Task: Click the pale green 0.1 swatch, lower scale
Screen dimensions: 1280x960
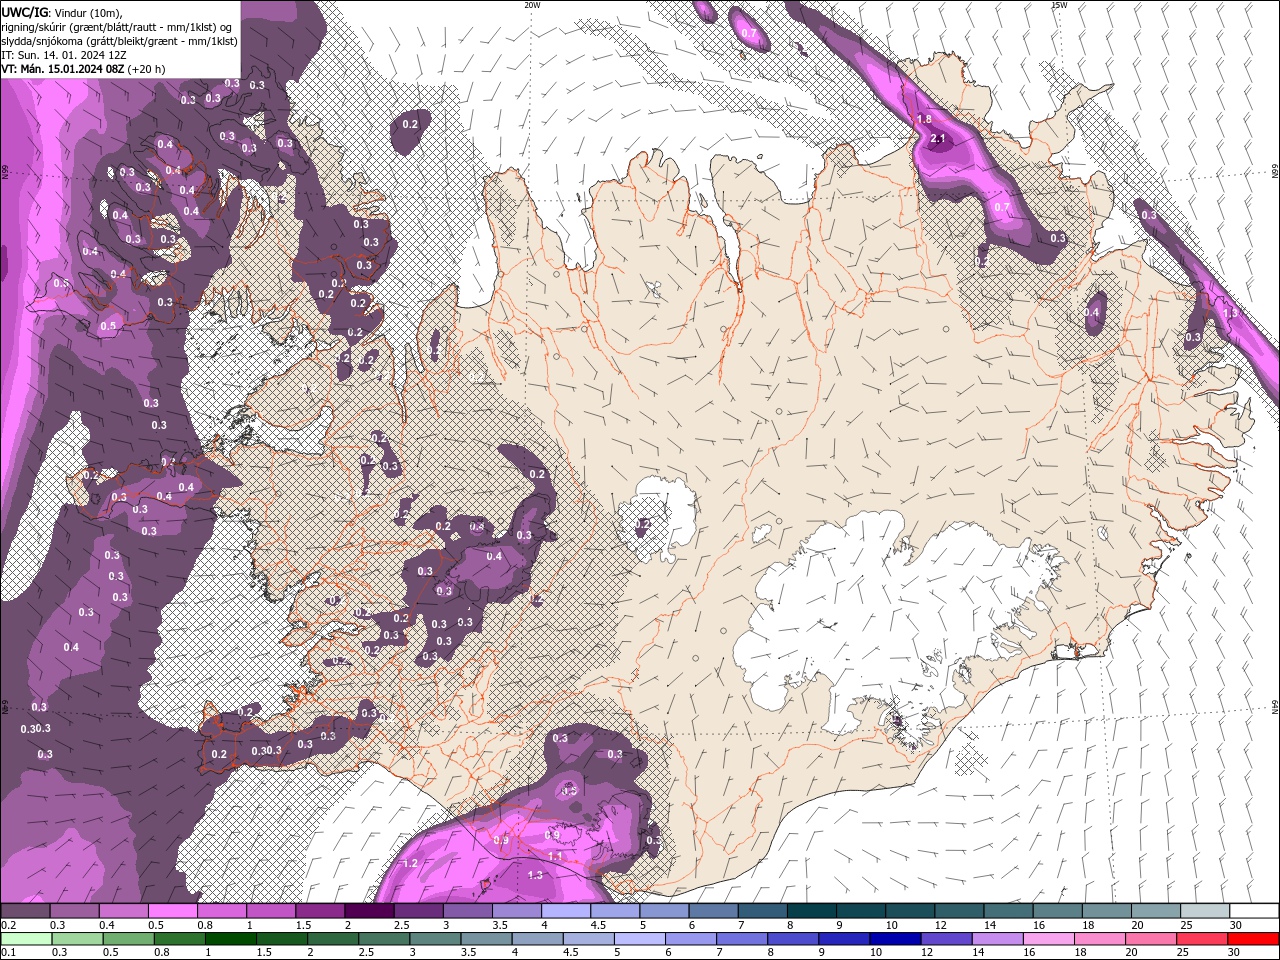Action: pos(26,939)
